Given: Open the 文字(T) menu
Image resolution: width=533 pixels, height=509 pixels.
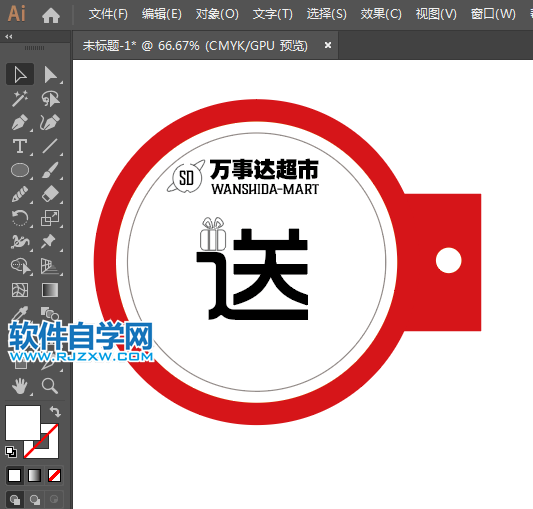Looking at the screenshot, I should tap(273, 14).
